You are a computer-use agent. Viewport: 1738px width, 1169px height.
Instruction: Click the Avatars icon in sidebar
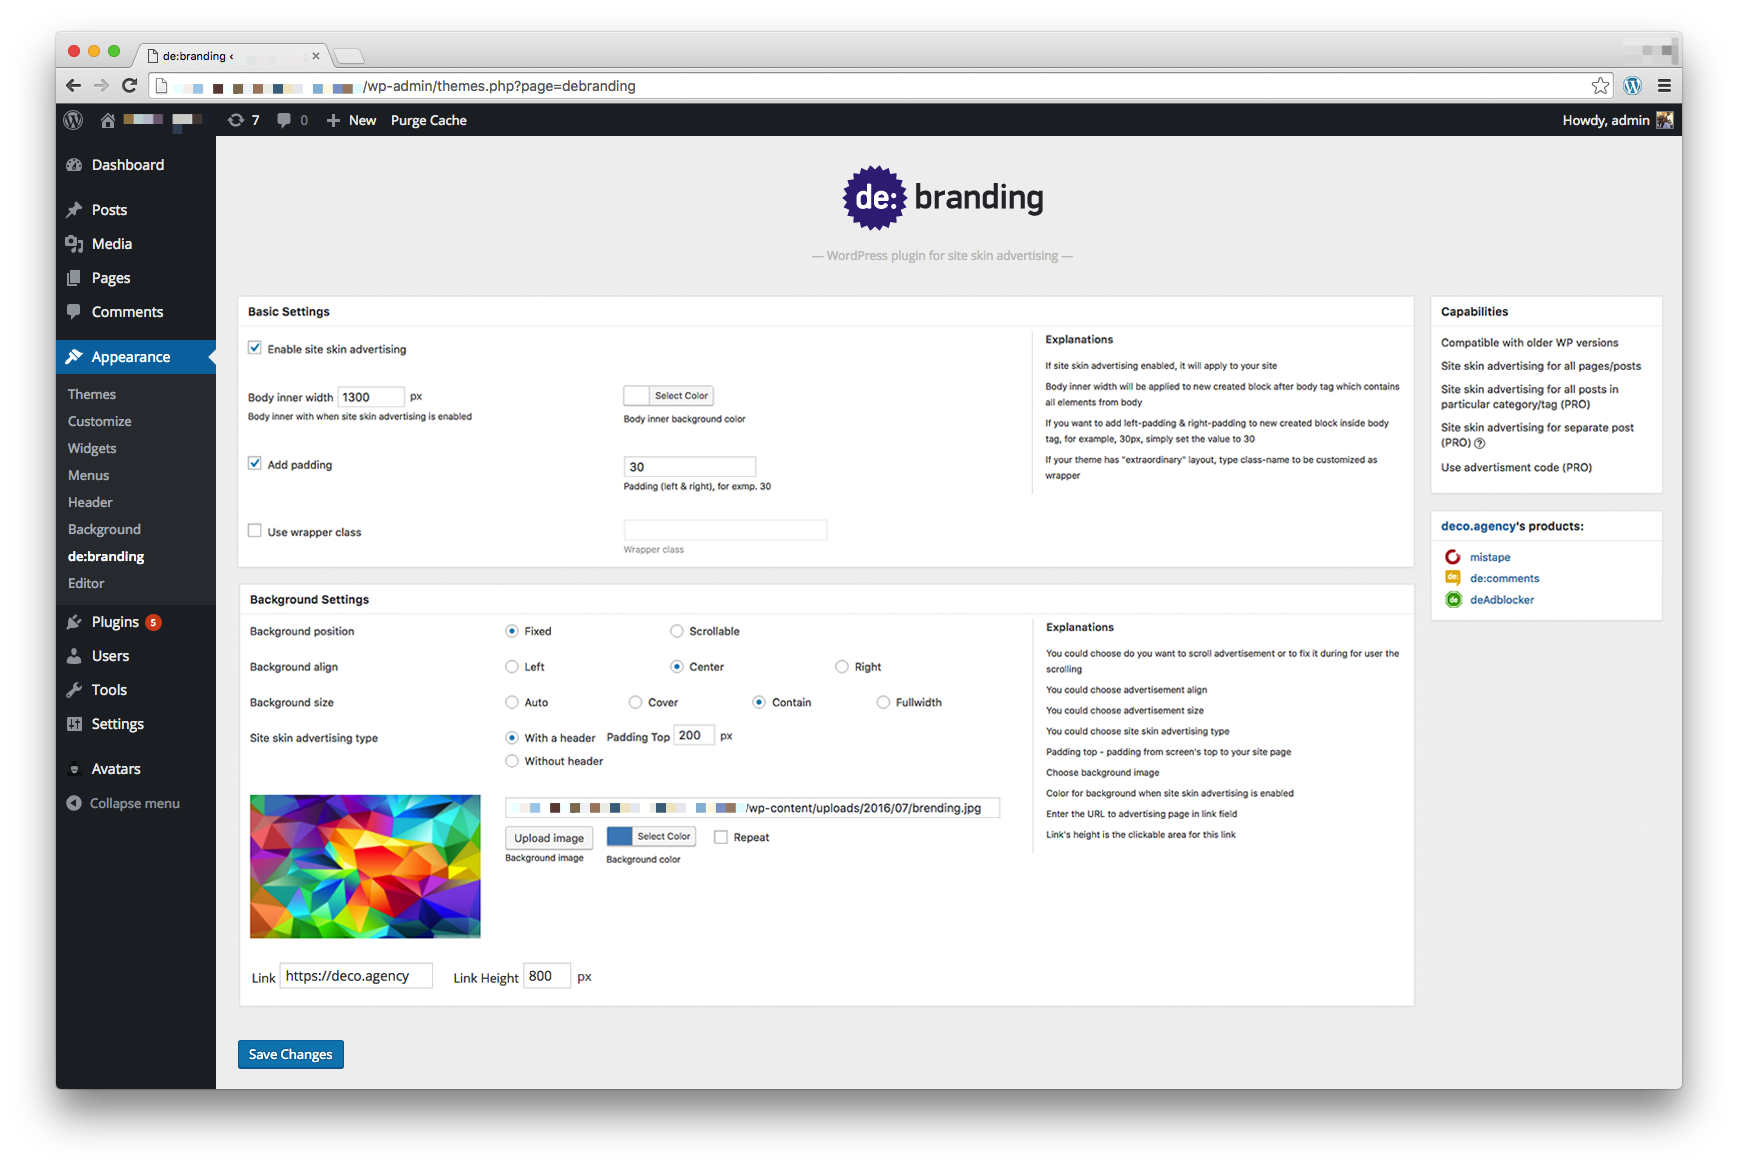click(x=74, y=769)
